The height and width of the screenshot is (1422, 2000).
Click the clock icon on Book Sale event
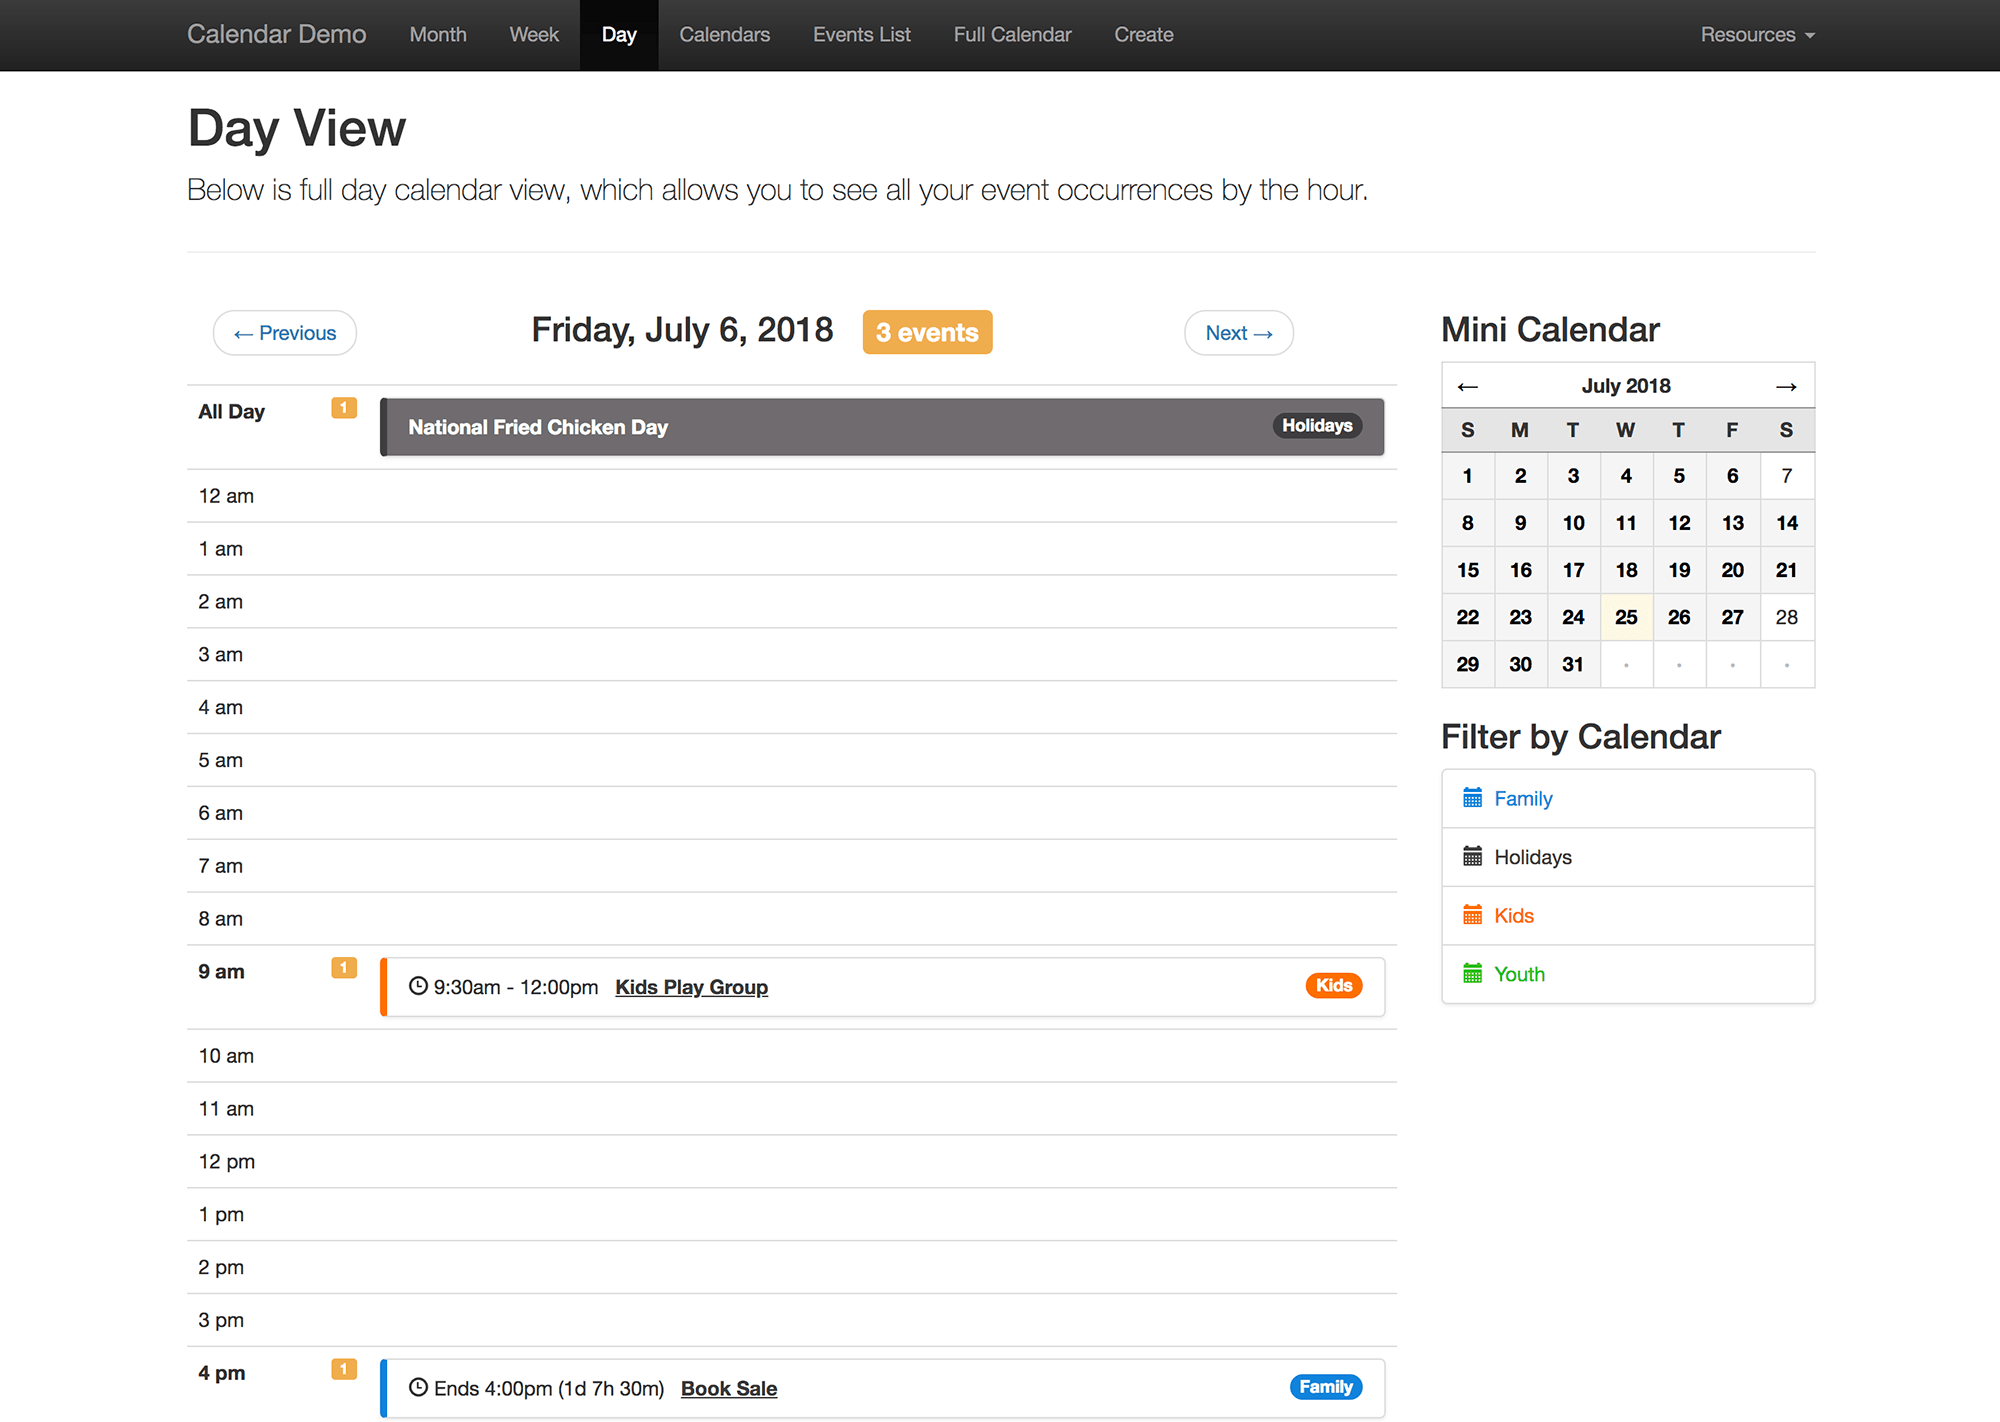point(419,1387)
